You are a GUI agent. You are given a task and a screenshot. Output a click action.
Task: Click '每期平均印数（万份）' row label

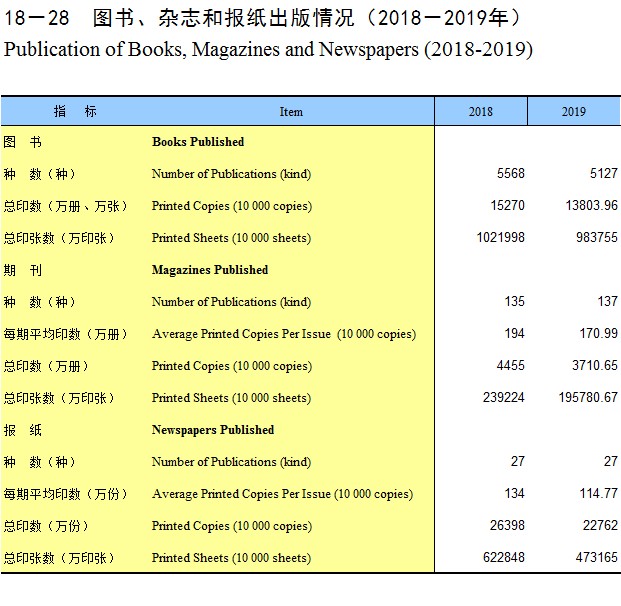pyautogui.click(x=65, y=494)
